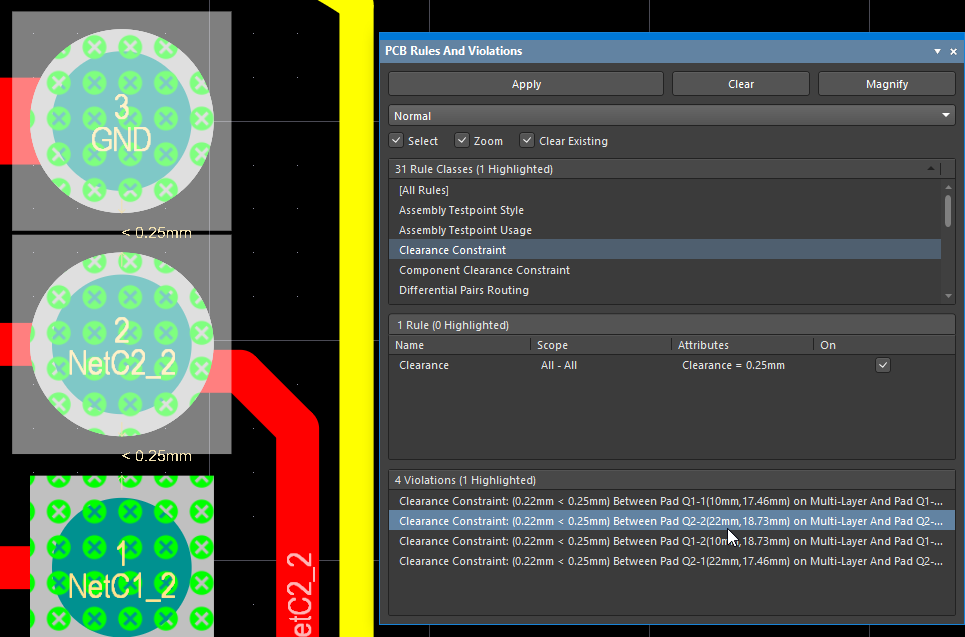The height and width of the screenshot is (637, 965).
Task: Open the panel options dropdown arrow in title bar
Action: click(938, 51)
